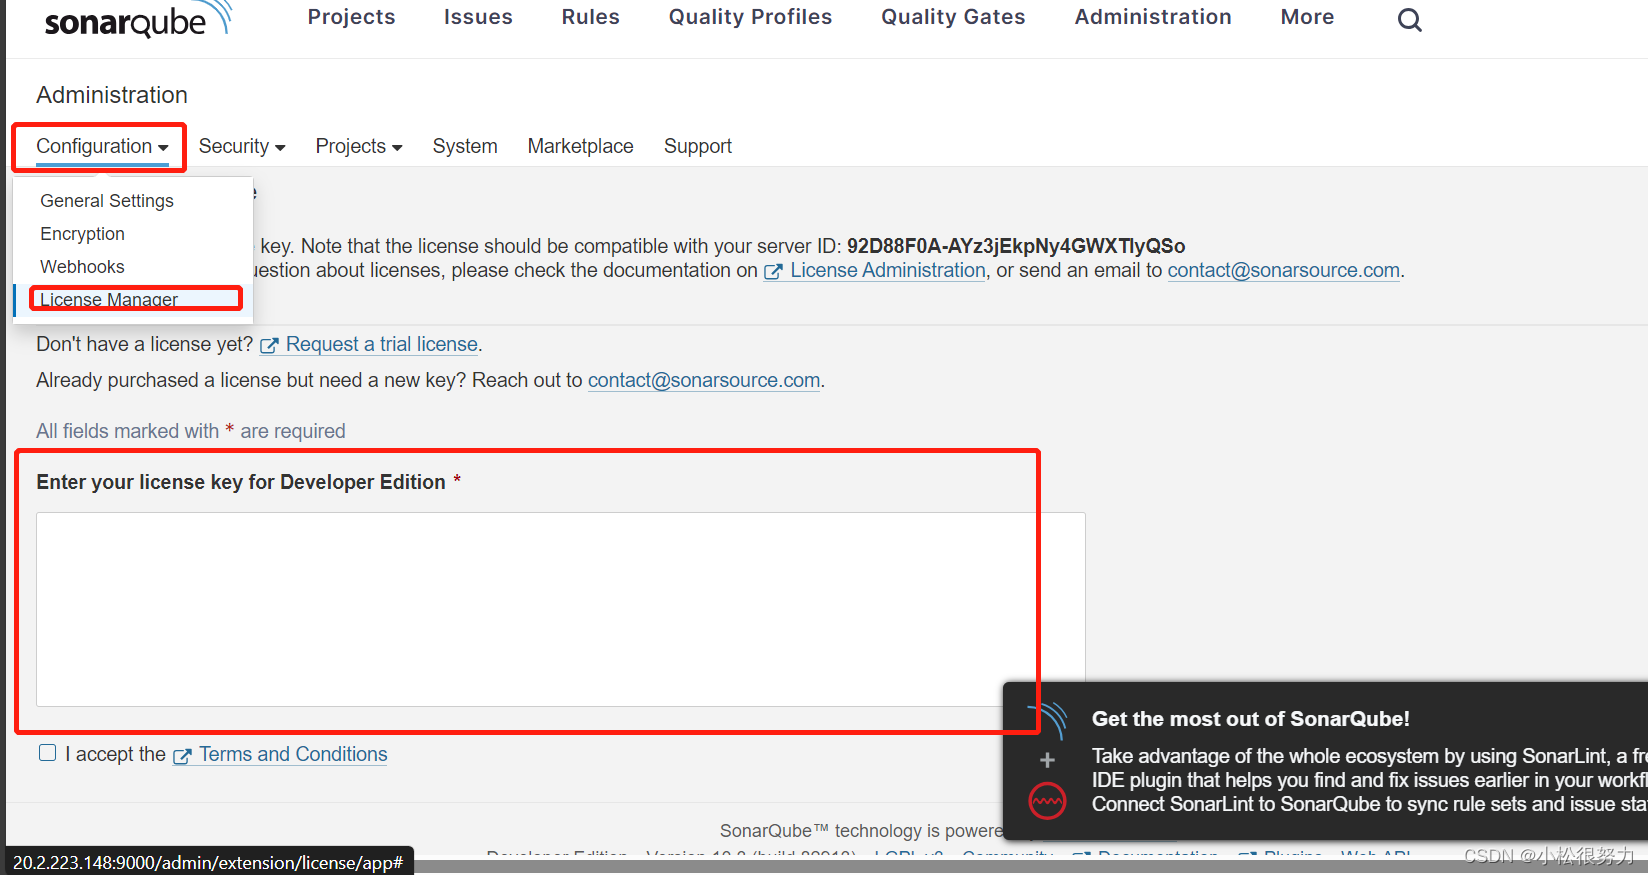Open Administration in top navigation
The width and height of the screenshot is (1648, 875).
(x=1153, y=17)
